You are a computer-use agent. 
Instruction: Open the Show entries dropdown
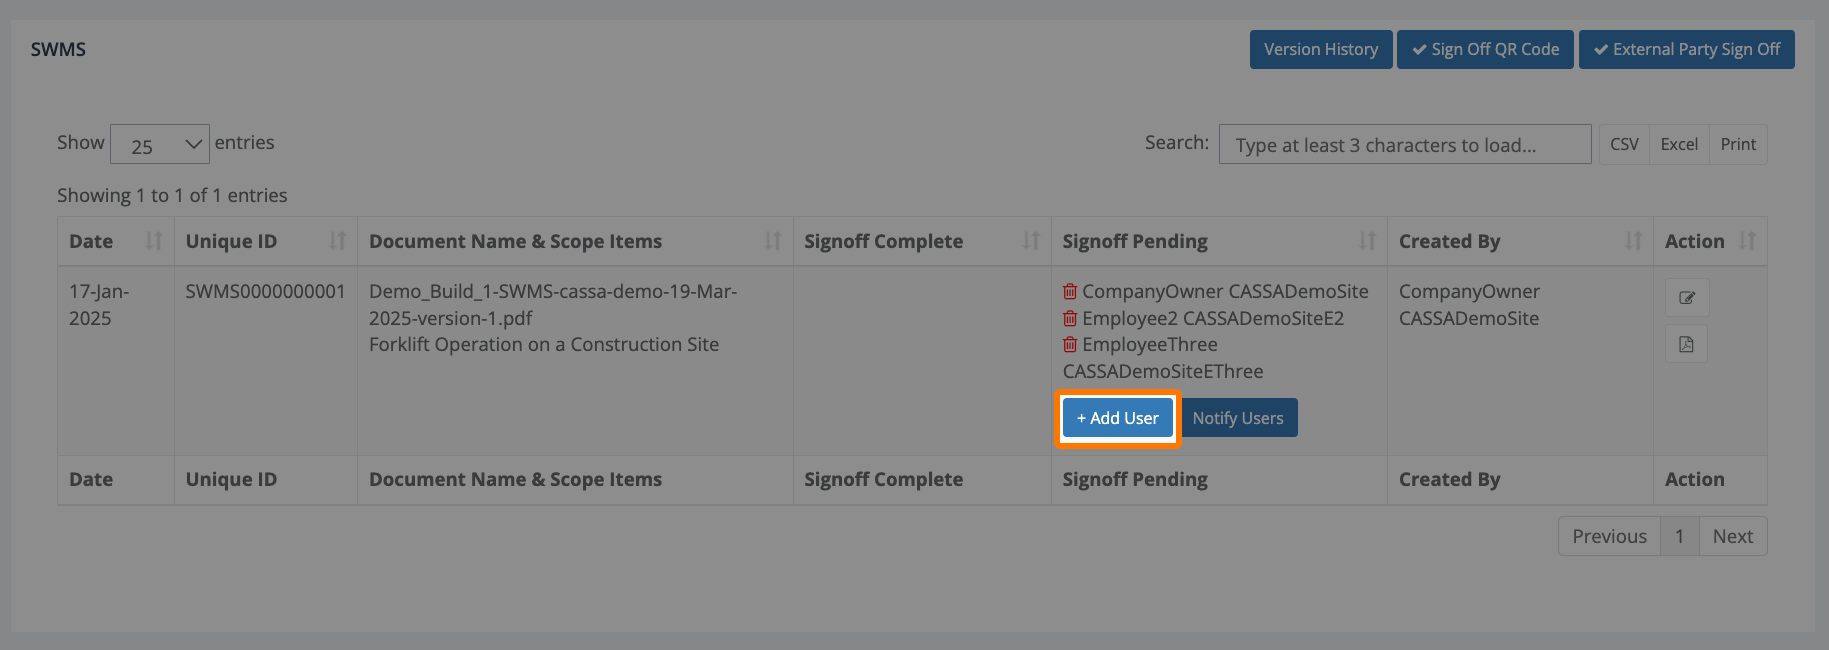[160, 145]
